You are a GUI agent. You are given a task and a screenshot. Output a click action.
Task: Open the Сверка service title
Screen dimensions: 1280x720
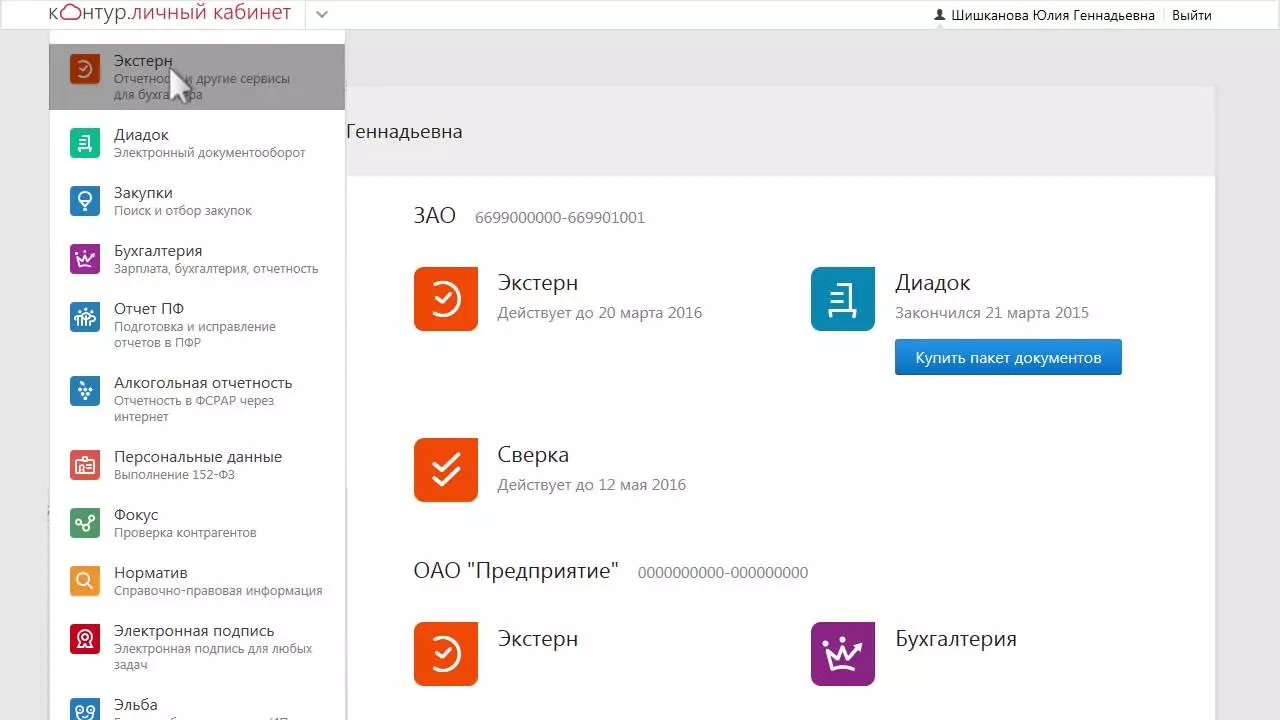point(533,455)
